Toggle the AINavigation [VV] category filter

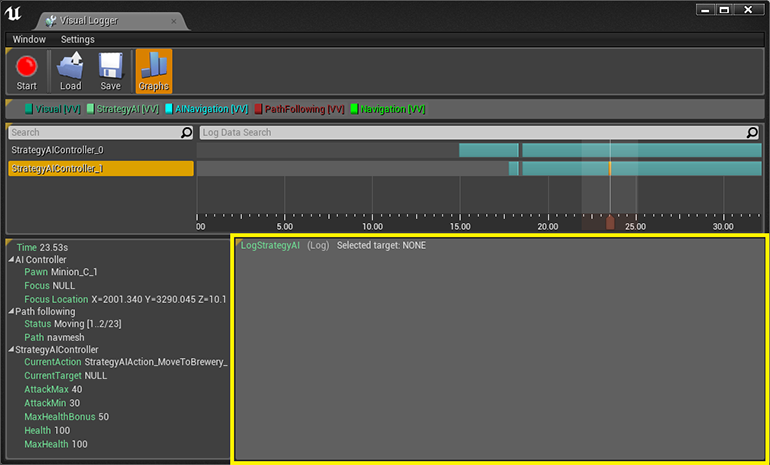pyautogui.click(x=206, y=109)
